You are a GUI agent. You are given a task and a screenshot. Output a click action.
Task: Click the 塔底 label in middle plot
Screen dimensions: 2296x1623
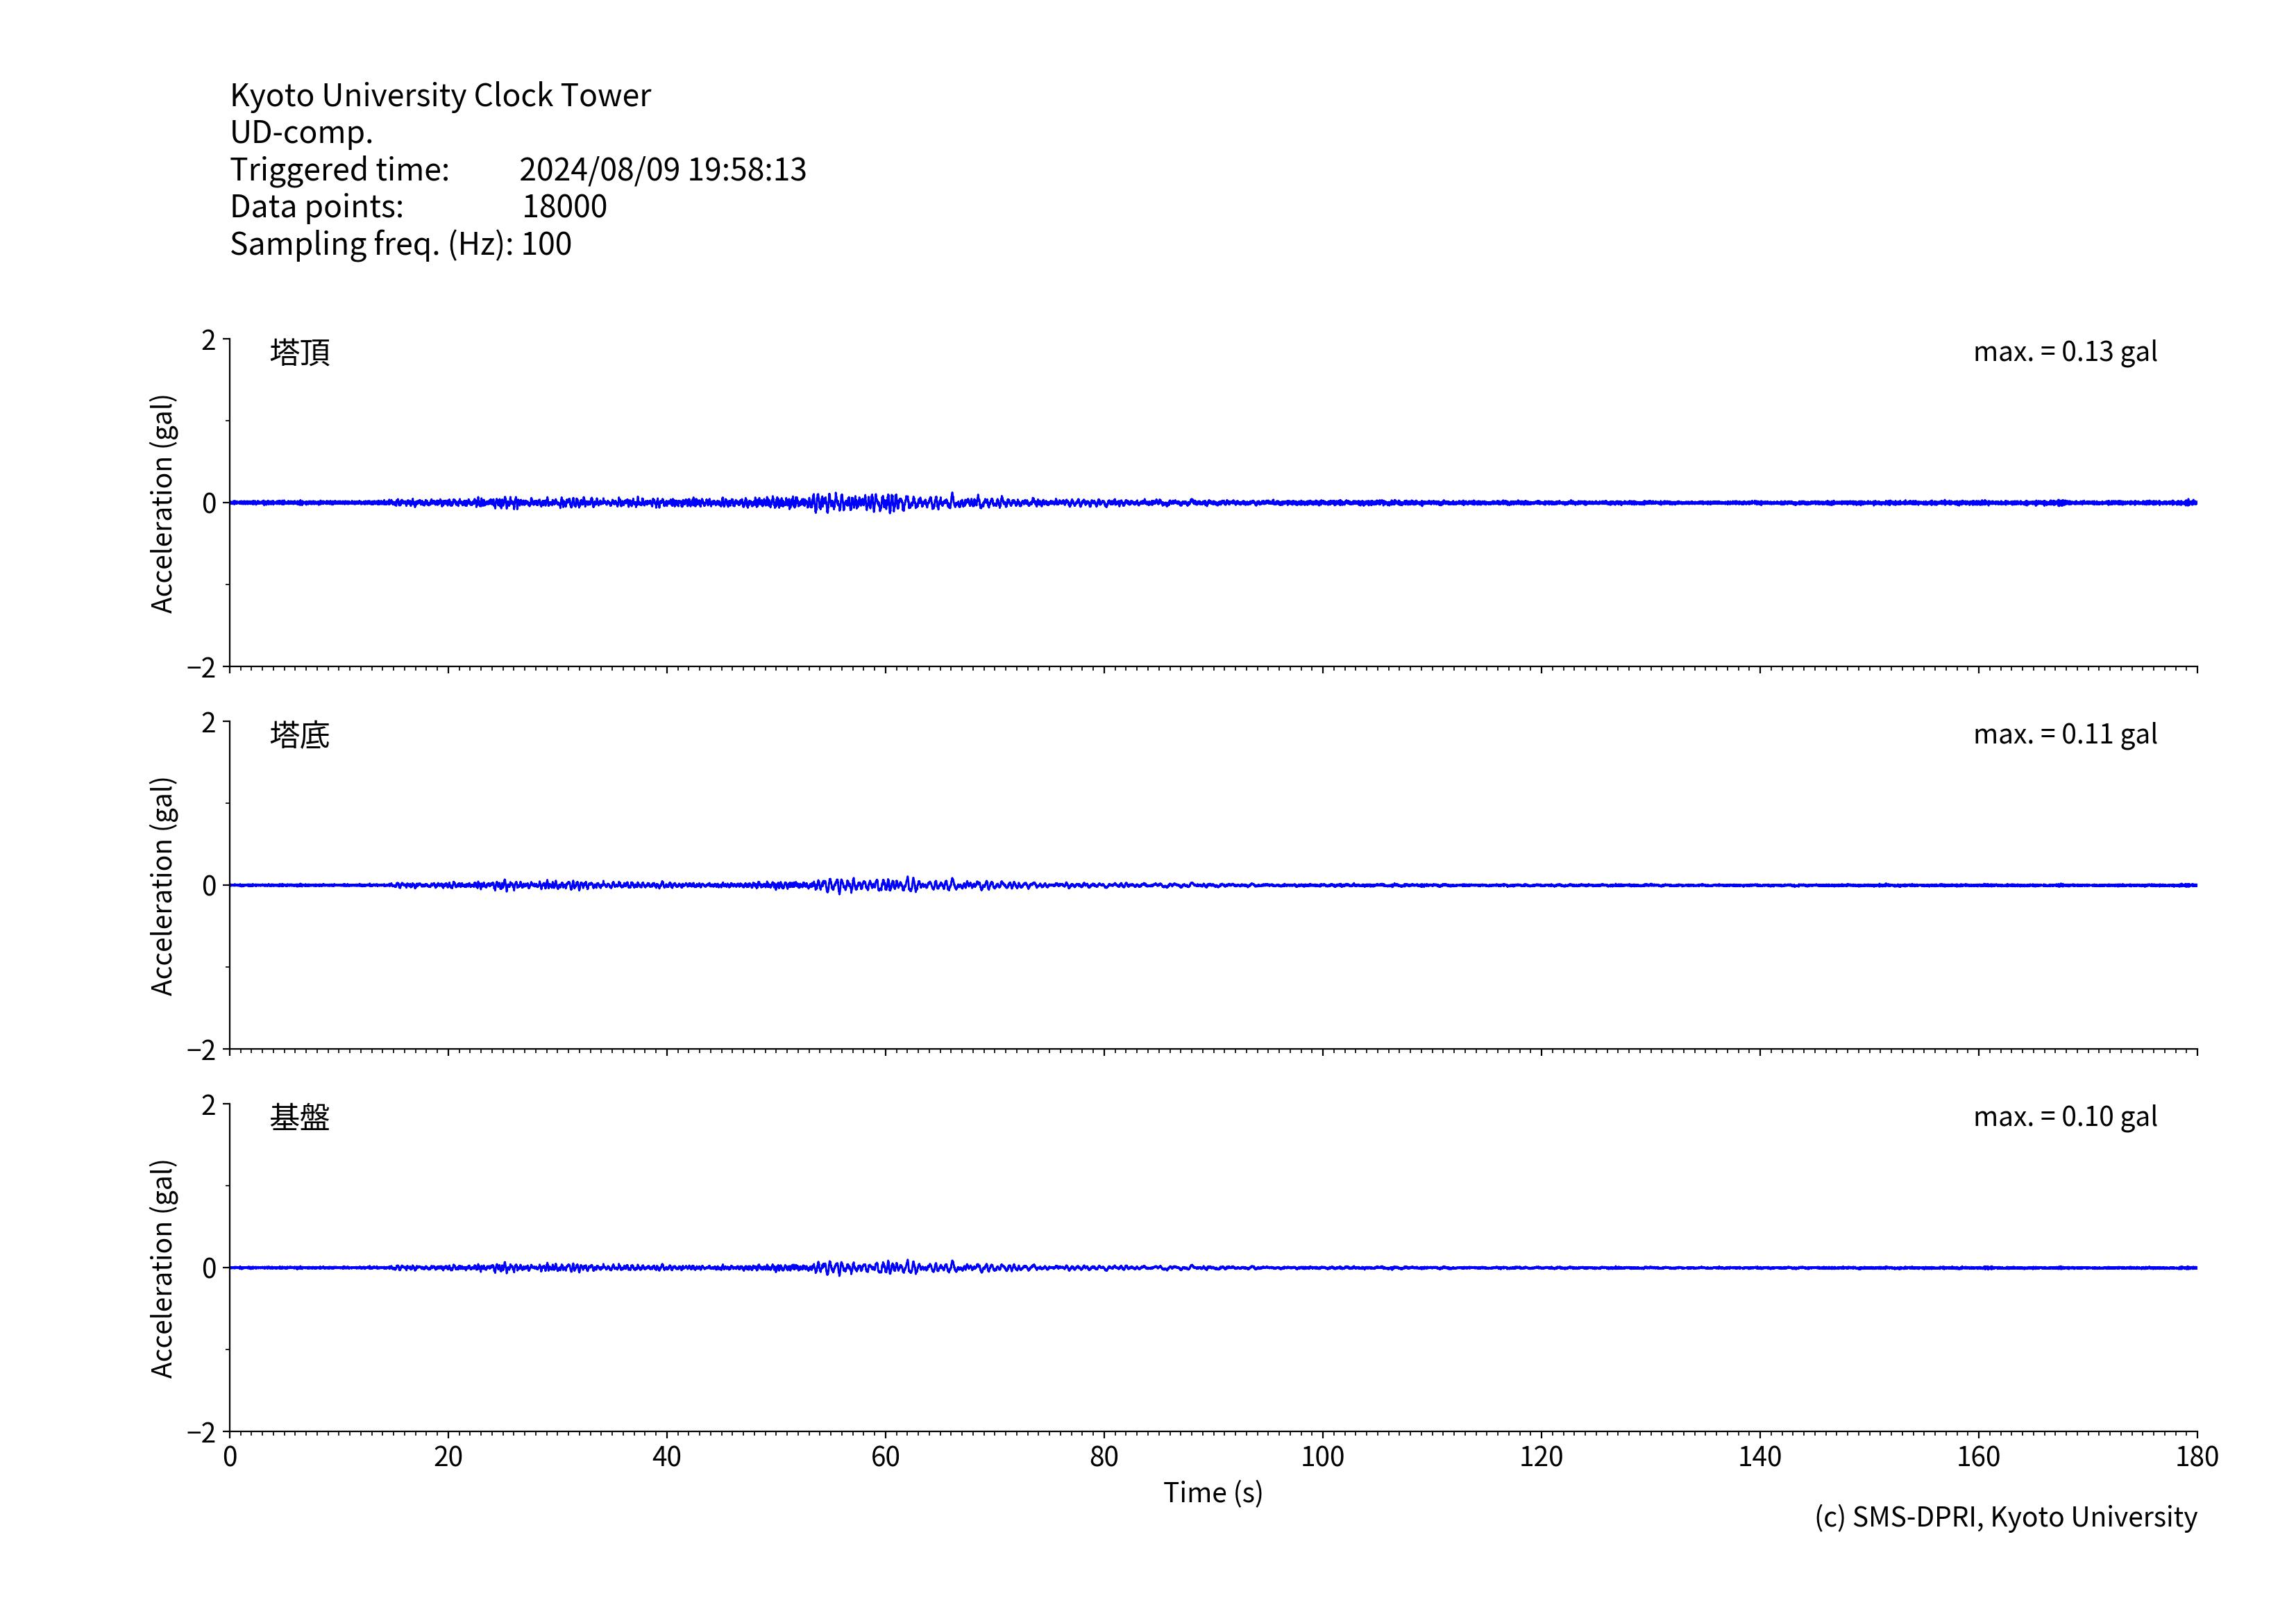click(x=300, y=735)
